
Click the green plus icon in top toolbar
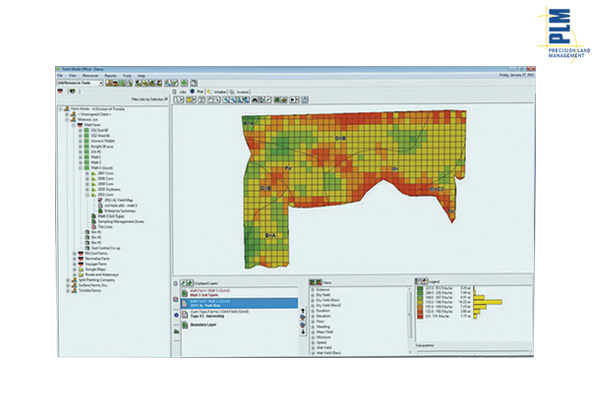click(184, 83)
